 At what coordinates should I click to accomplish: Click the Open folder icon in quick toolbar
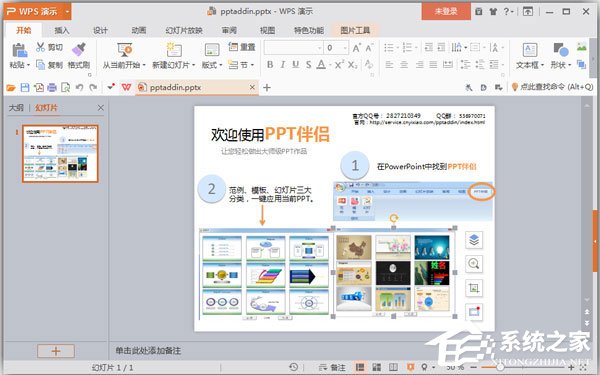pos(11,88)
